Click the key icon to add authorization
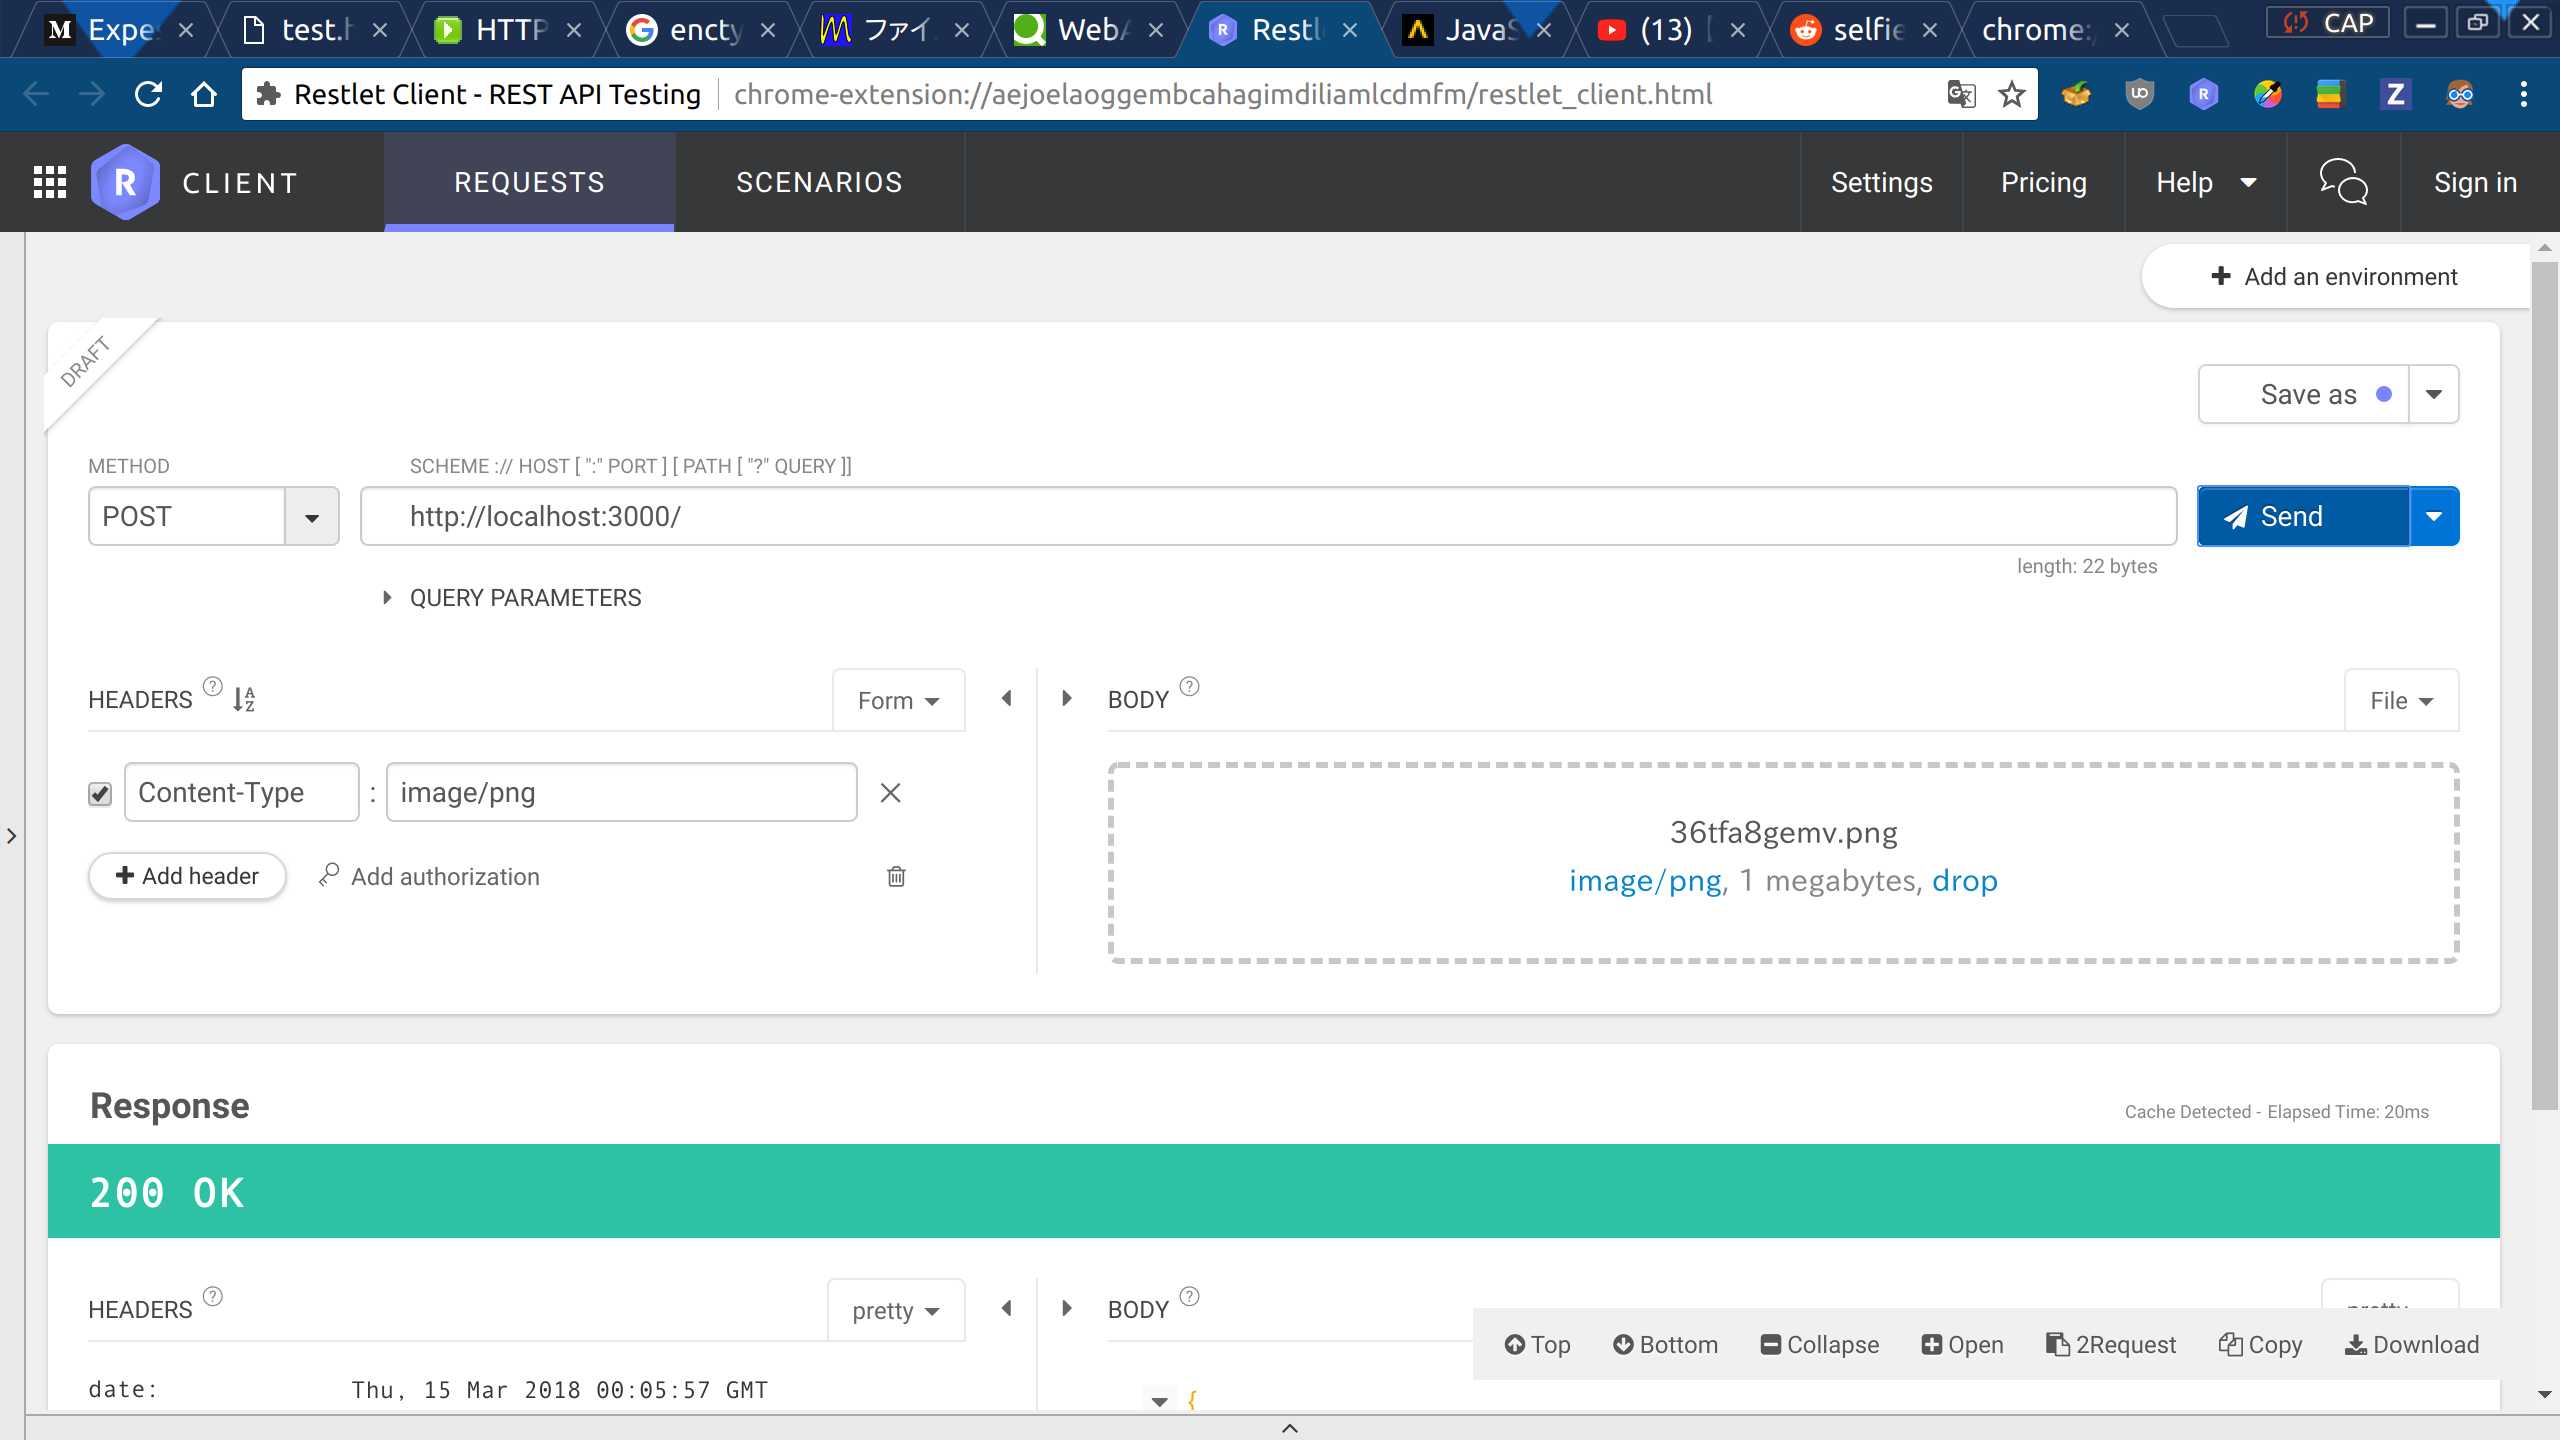 (x=328, y=875)
